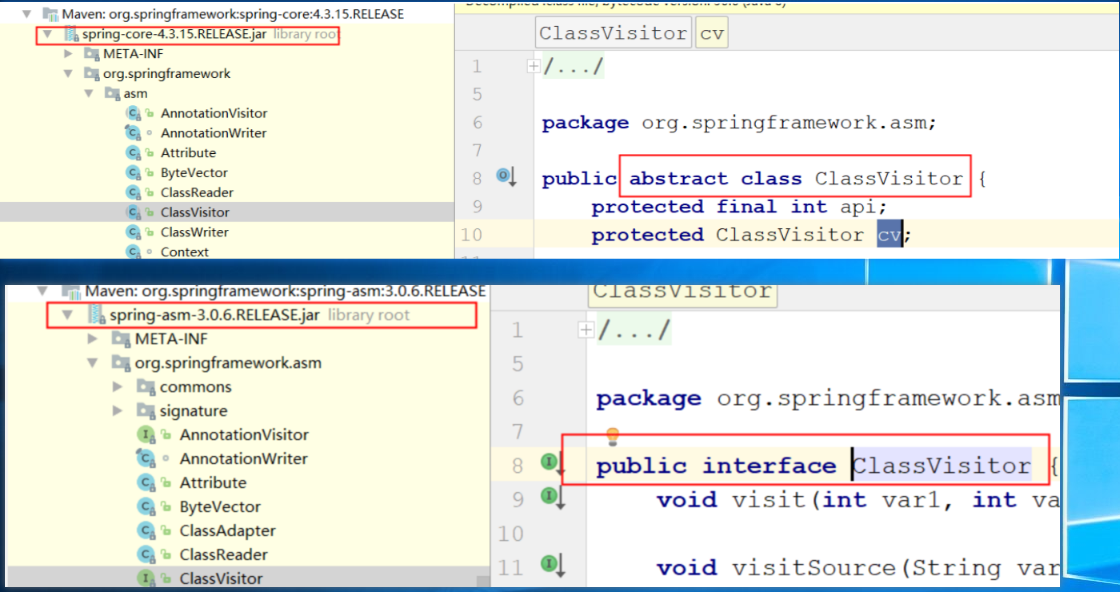
Task: Select Attribute class in the top tree
Action: (188, 153)
